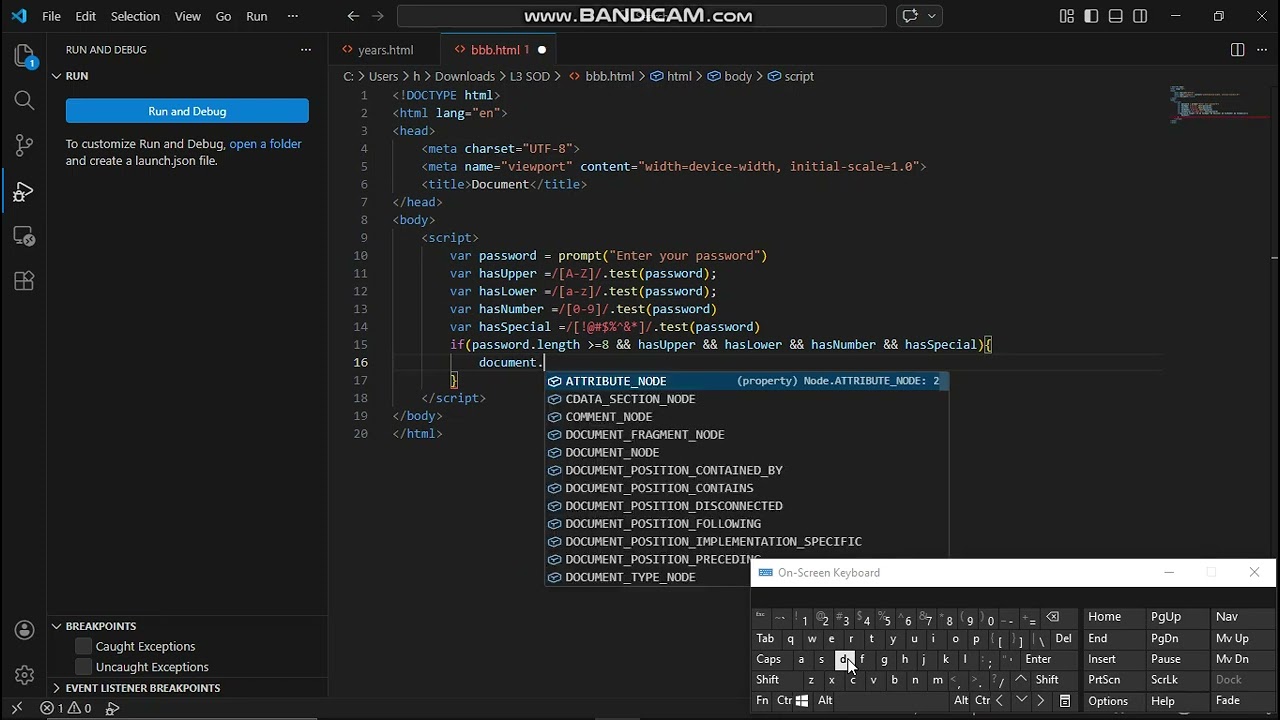
Task: Open the View menu
Action: pyautogui.click(x=187, y=16)
